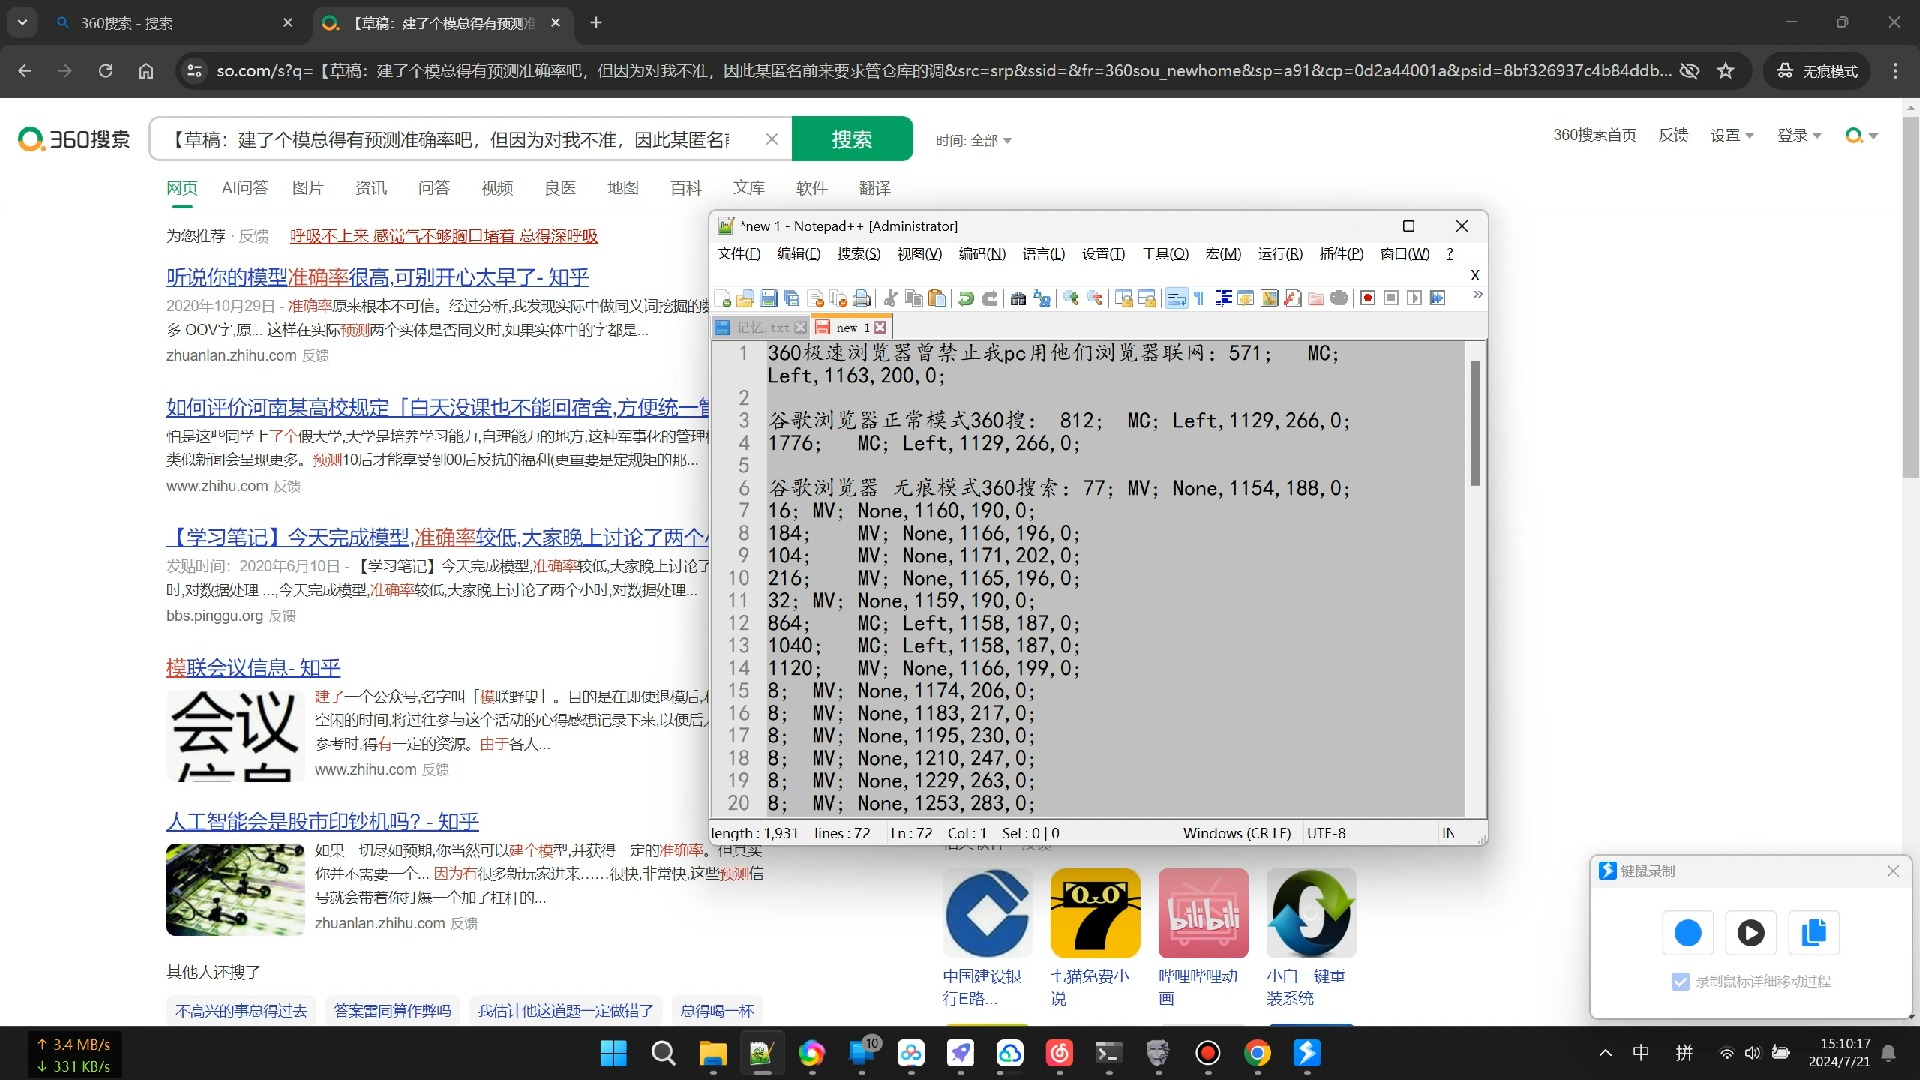The image size is (1920, 1080).
Task: Click the line number area at line 10
Action: (x=737, y=578)
